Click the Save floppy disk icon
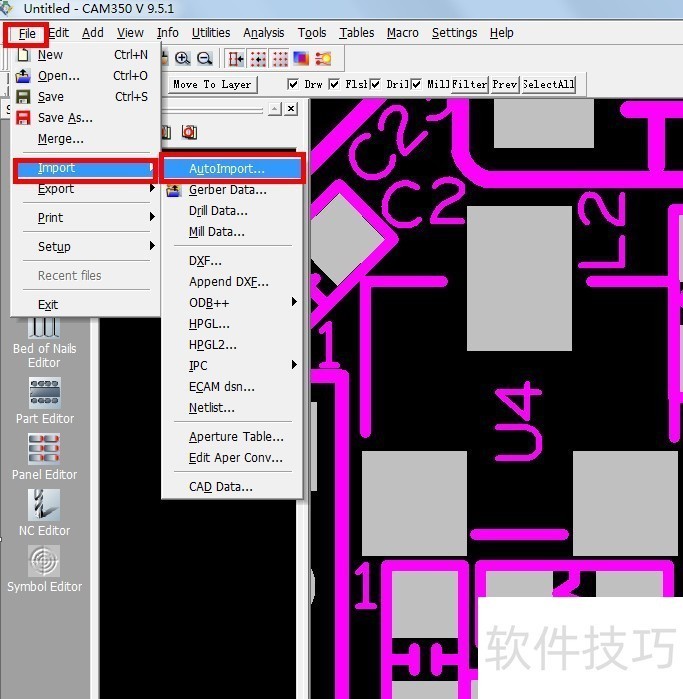This screenshot has width=683, height=699. coord(24,97)
